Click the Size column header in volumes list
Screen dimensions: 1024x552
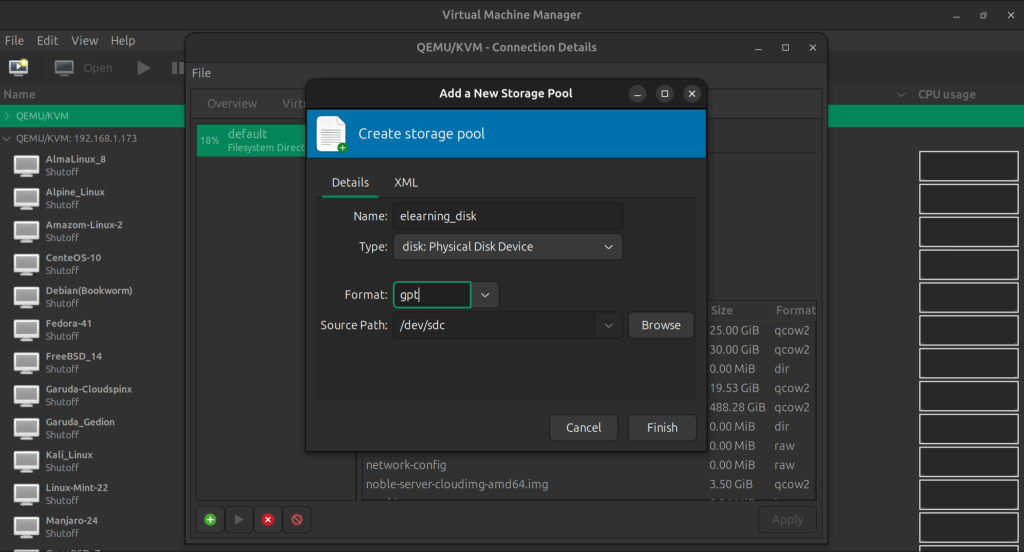point(722,310)
